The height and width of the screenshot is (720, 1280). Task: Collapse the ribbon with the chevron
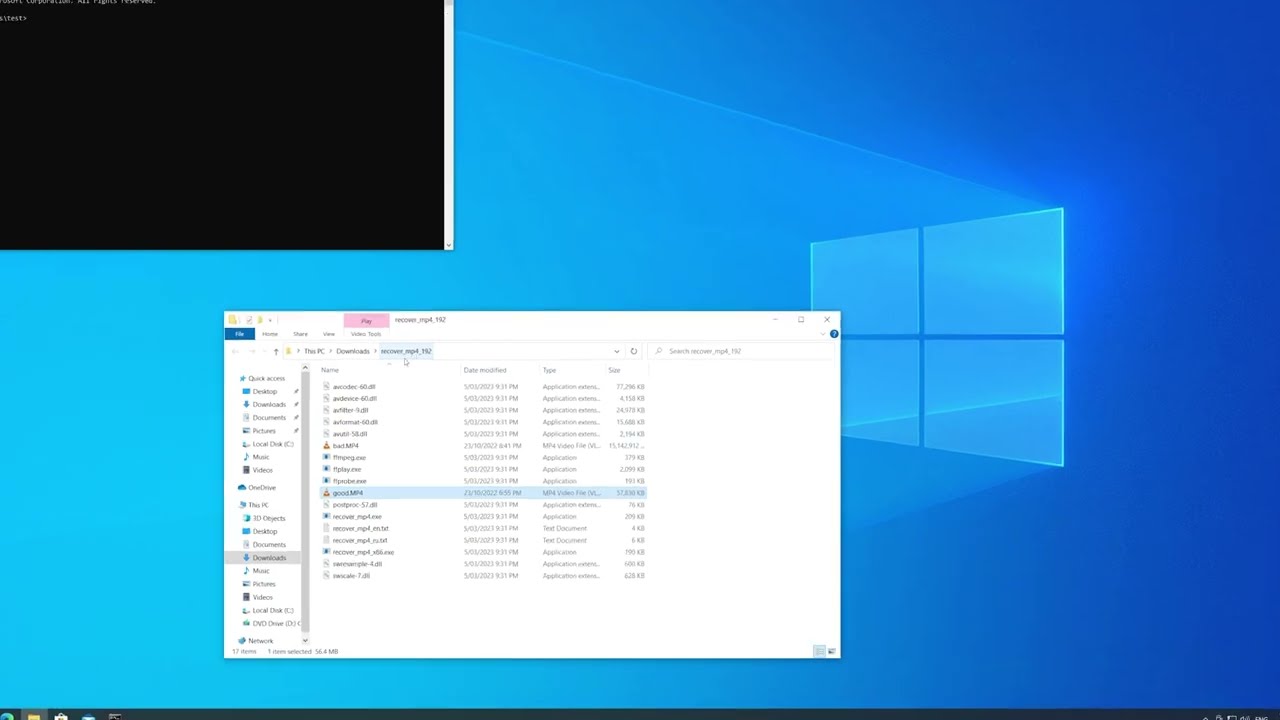pyautogui.click(x=824, y=334)
